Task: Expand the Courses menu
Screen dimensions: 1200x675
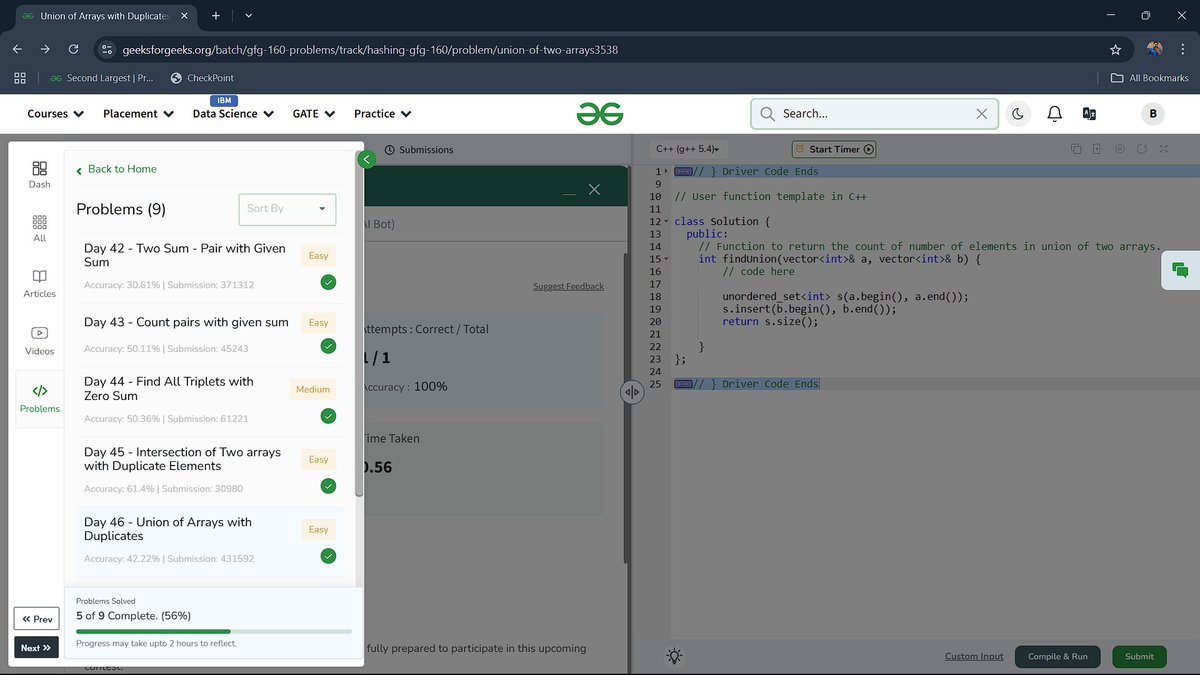Action: pyautogui.click(x=56, y=114)
